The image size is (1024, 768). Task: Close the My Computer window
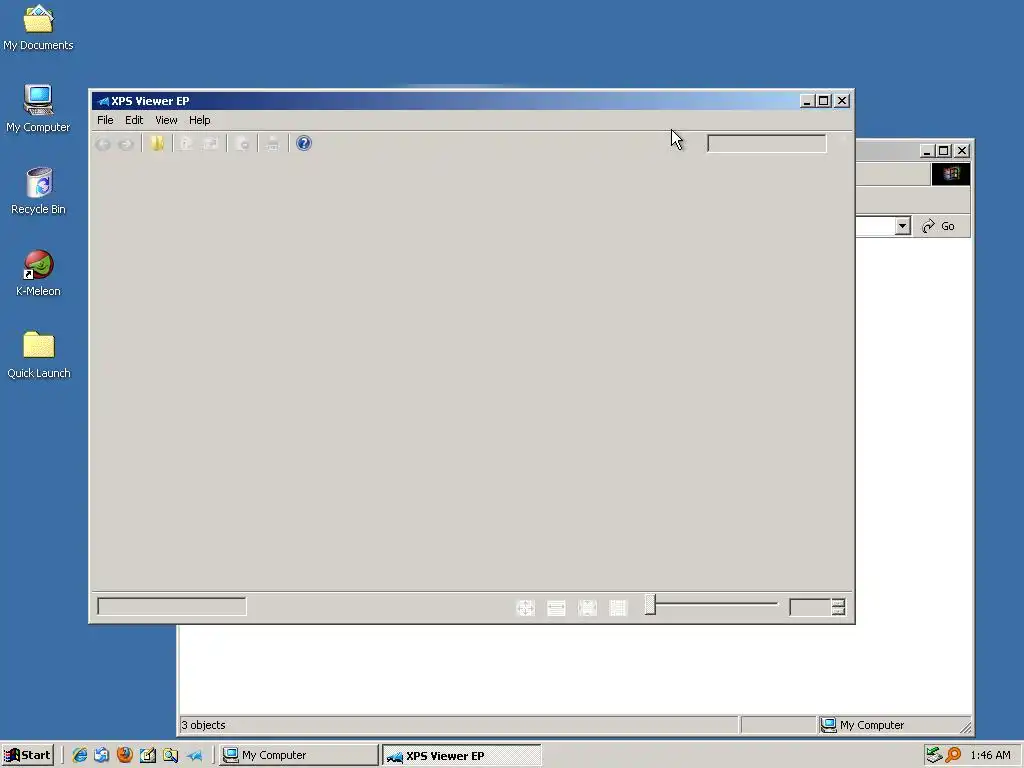[x=962, y=151]
